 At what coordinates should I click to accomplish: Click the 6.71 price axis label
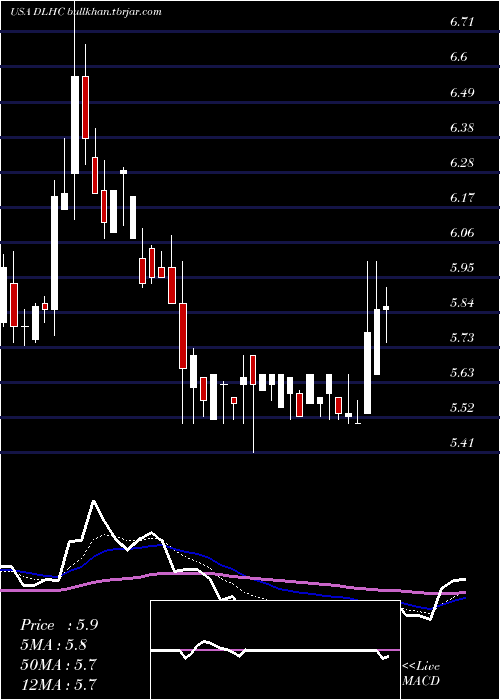click(462, 22)
